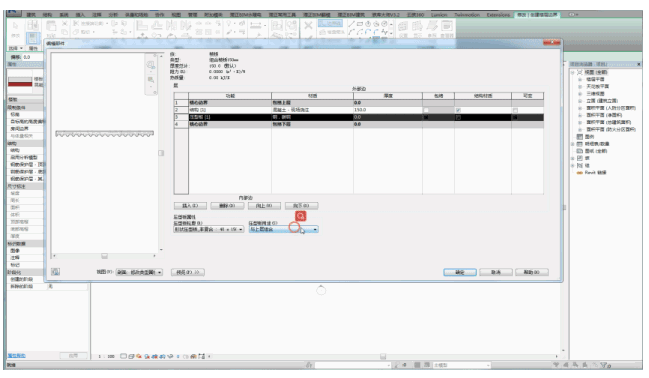This screenshot has width=649, height=378.
Task: Click the highlighted Properties icon in ribbon
Action: 32,38
